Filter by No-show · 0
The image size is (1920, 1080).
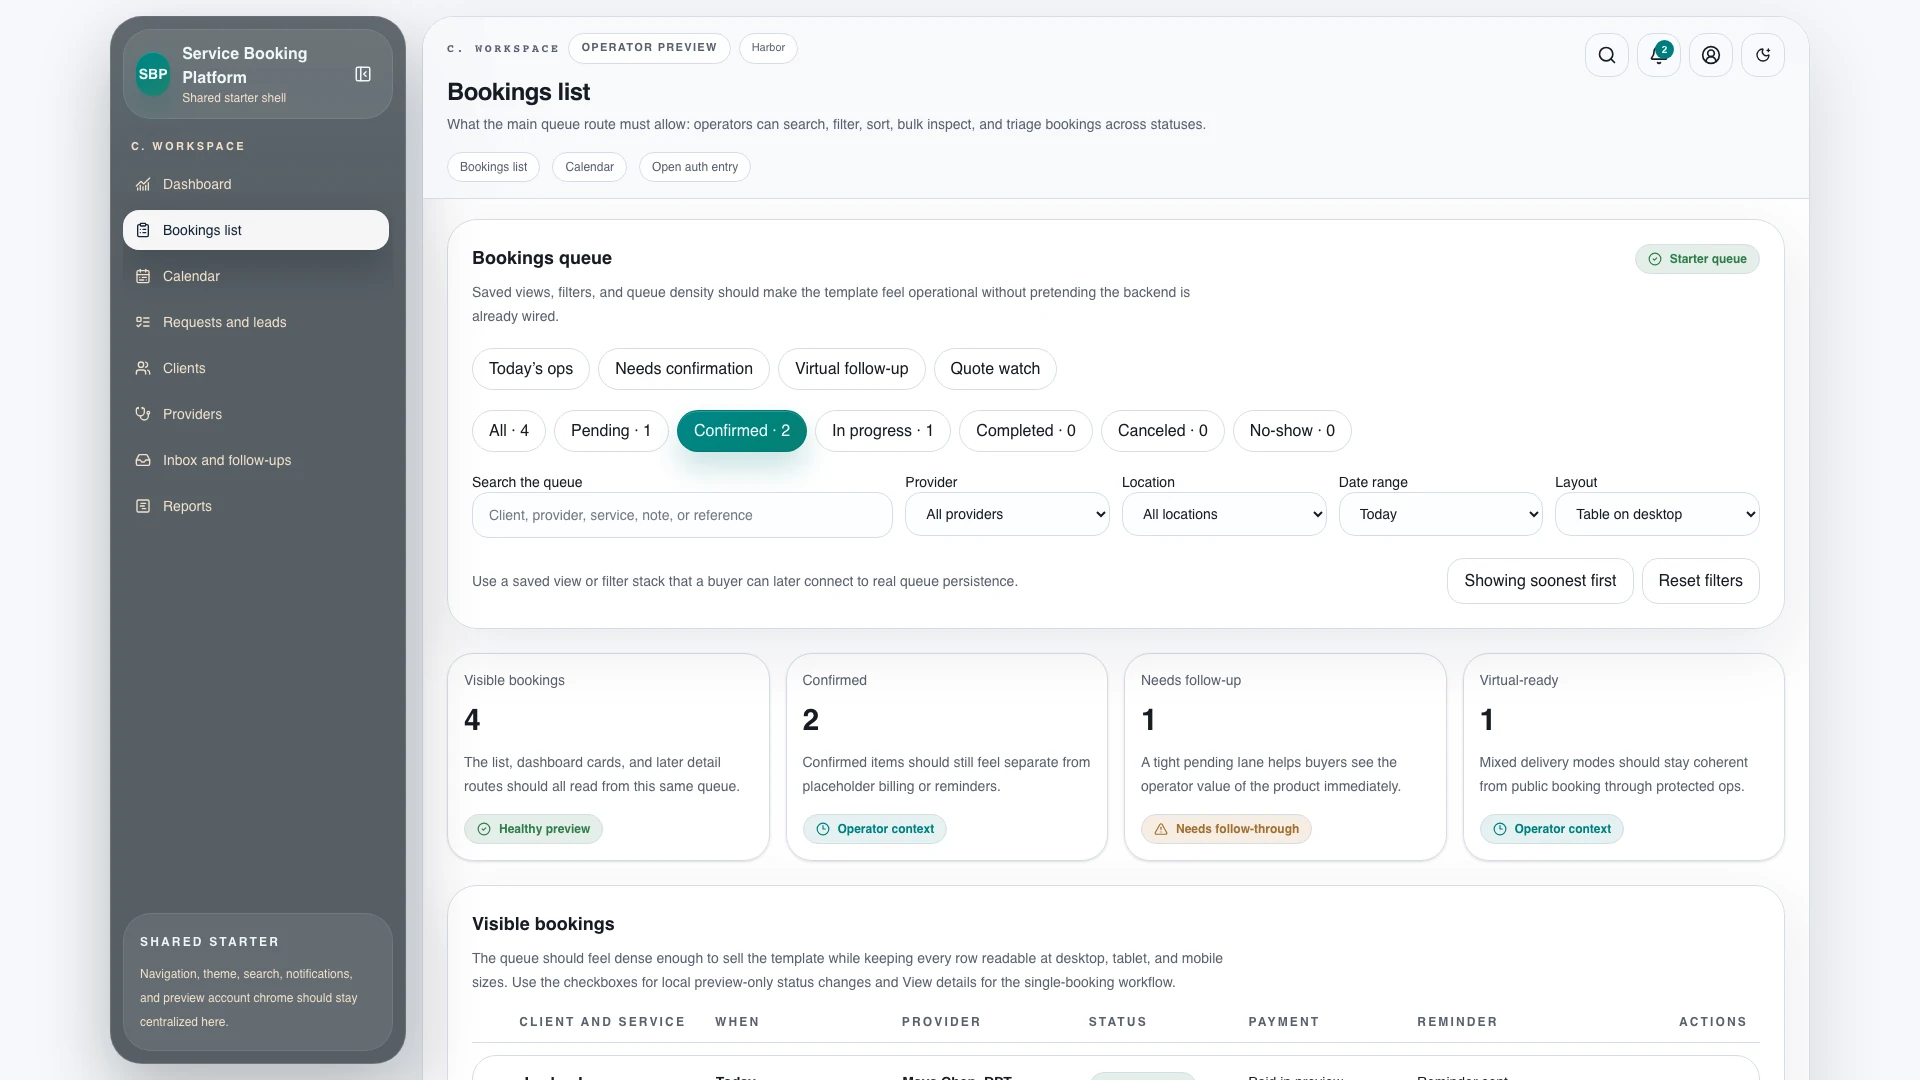click(x=1292, y=431)
